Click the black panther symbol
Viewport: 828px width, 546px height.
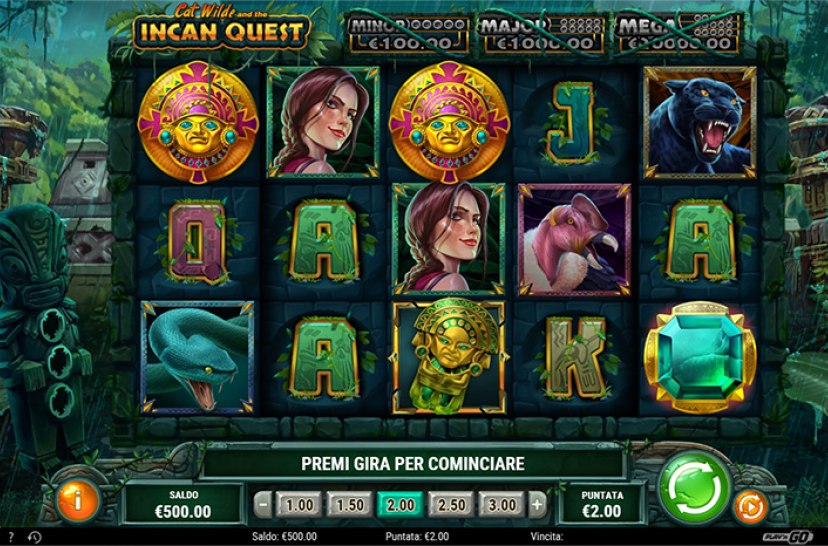coord(700,123)
